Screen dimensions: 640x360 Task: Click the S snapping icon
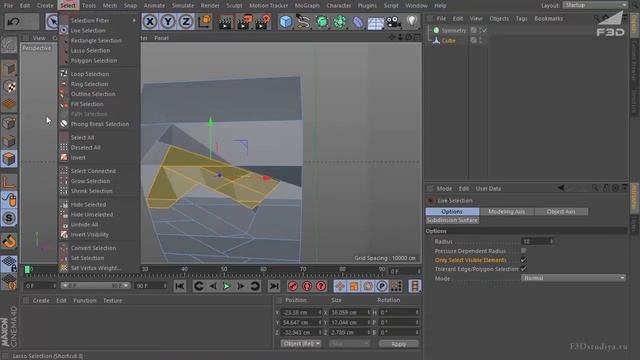[9, 218]
